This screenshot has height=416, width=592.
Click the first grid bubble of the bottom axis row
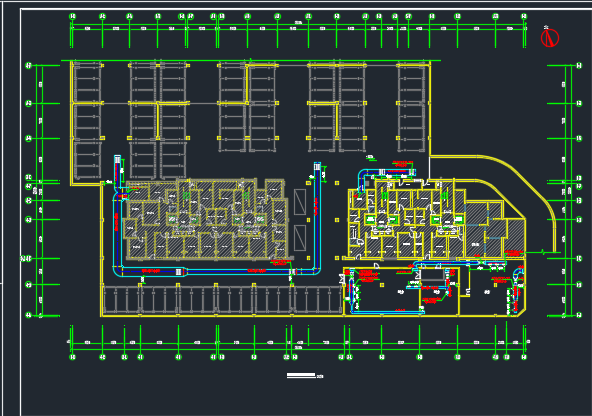pyautogui.click(x=72, y=357)
